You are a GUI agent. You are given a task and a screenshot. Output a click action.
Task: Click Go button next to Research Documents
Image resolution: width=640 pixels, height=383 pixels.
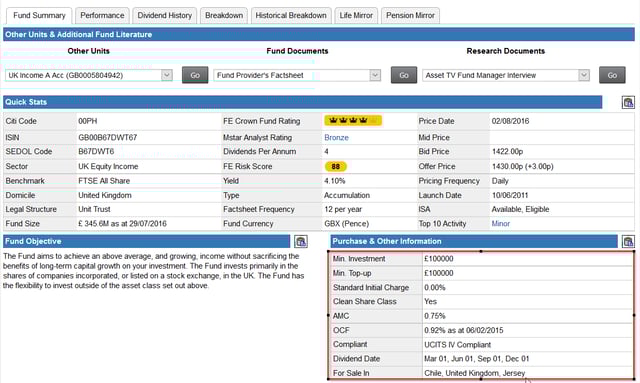[612, 75]
